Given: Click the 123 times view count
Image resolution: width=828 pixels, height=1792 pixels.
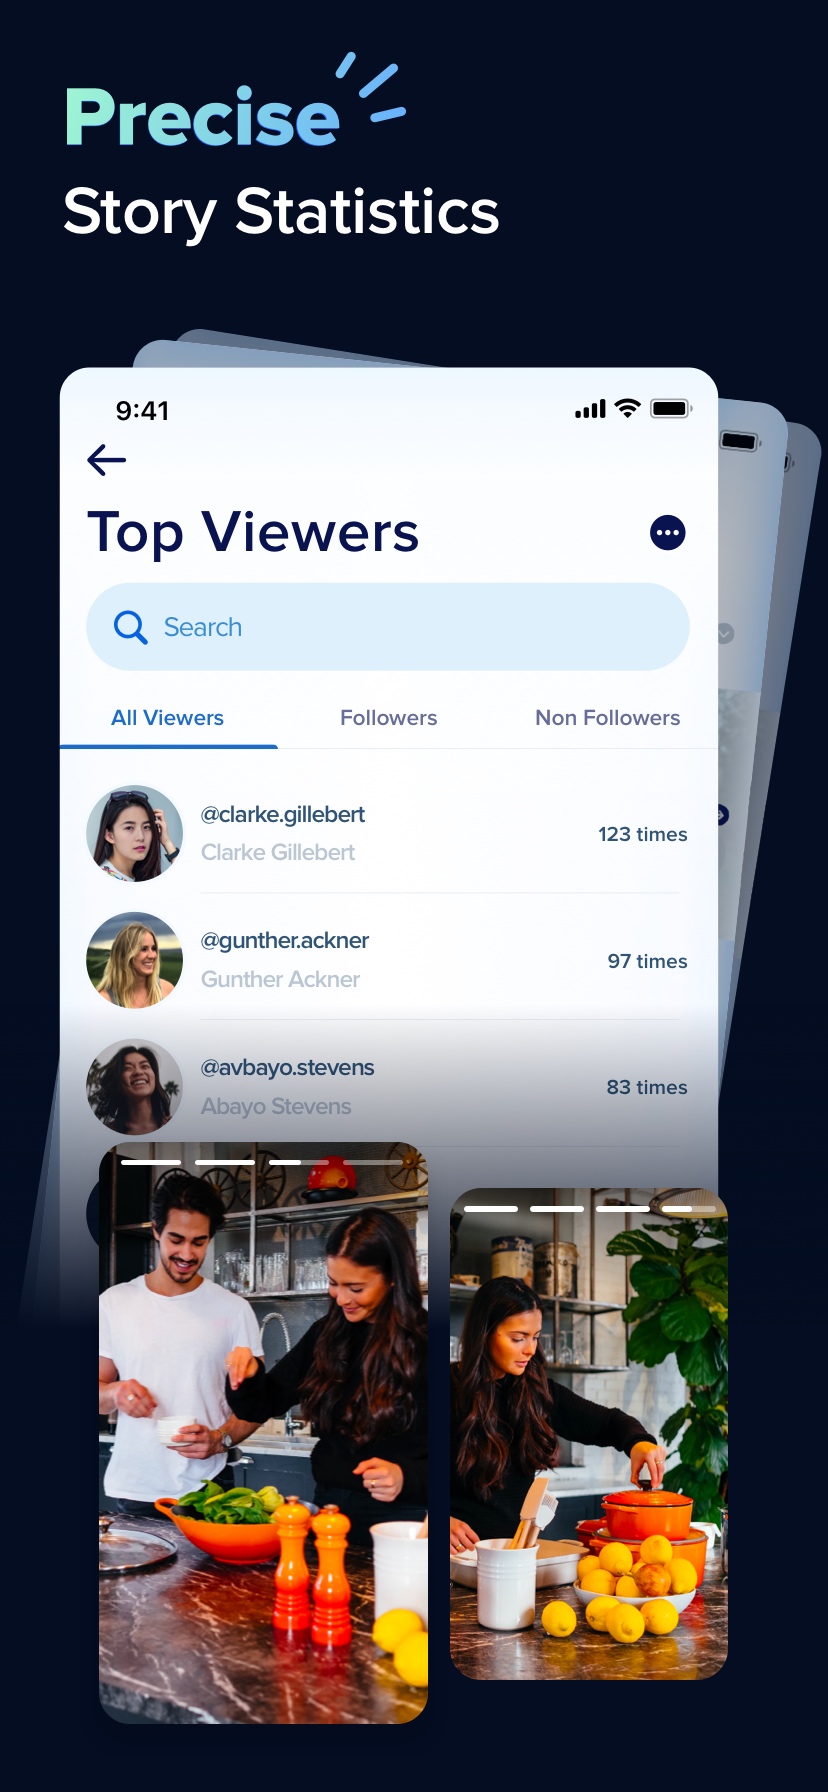Looking at the screenshot, I should pyautogui.click(x=643, y=834).
